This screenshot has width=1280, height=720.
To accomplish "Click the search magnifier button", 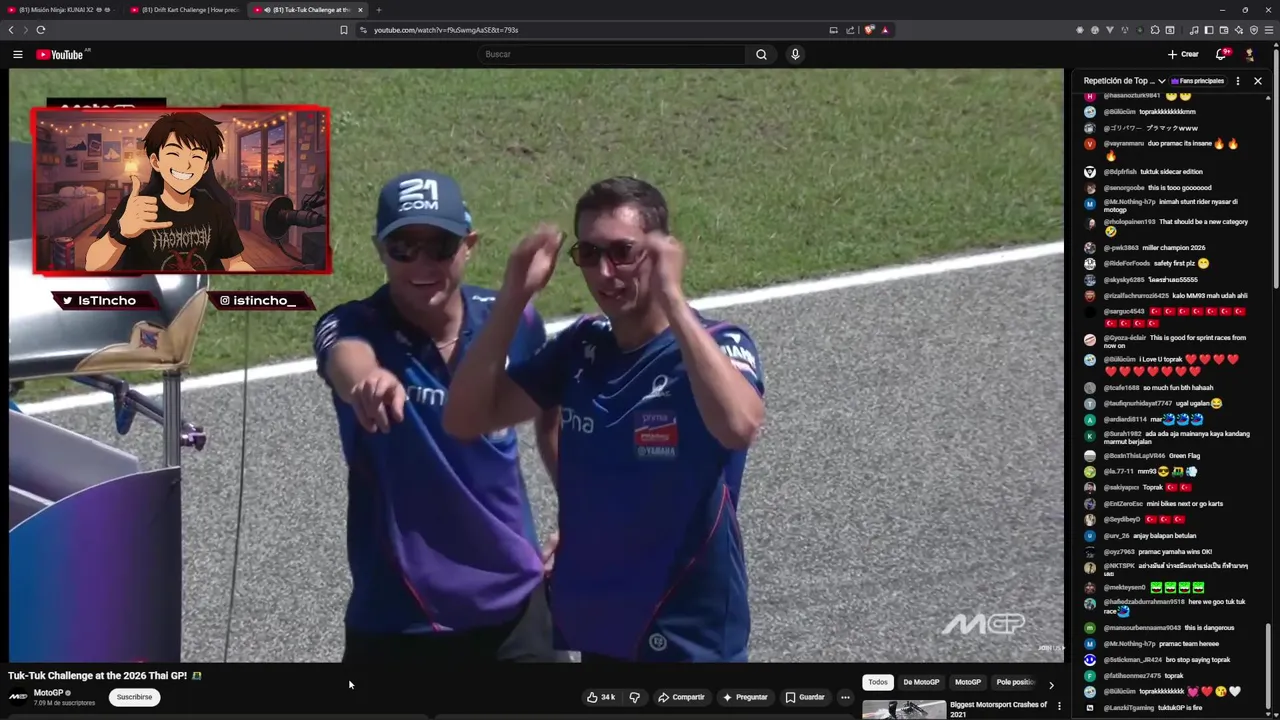I will [761, 55].
